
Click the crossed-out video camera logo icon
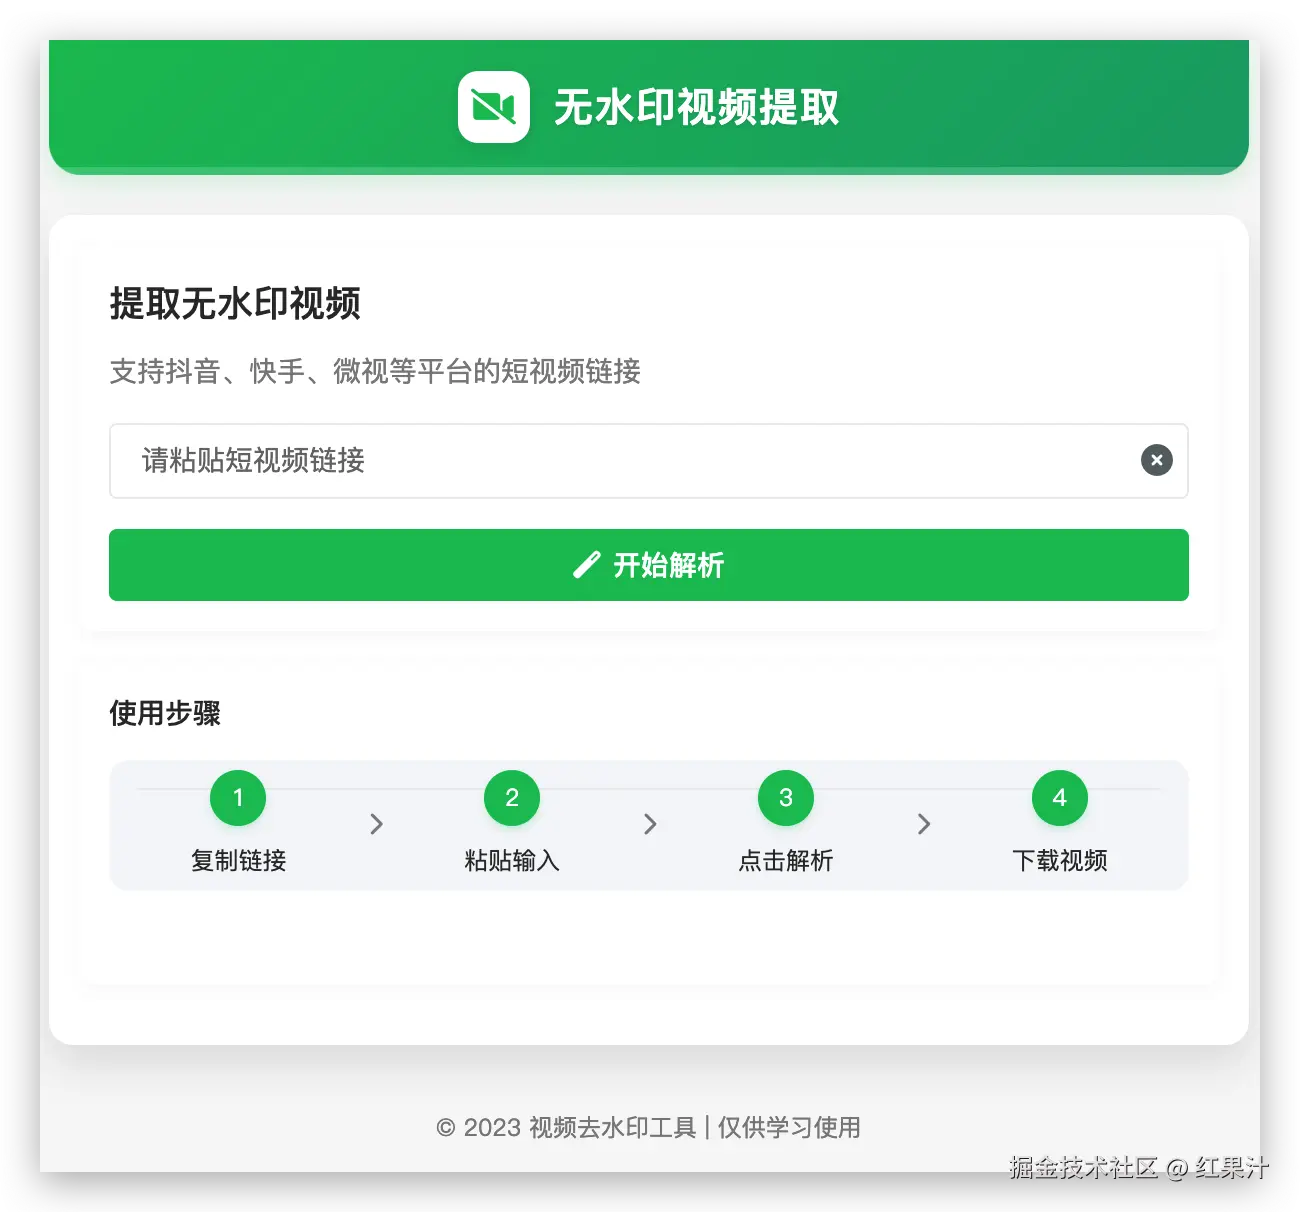tap(494, 107)
